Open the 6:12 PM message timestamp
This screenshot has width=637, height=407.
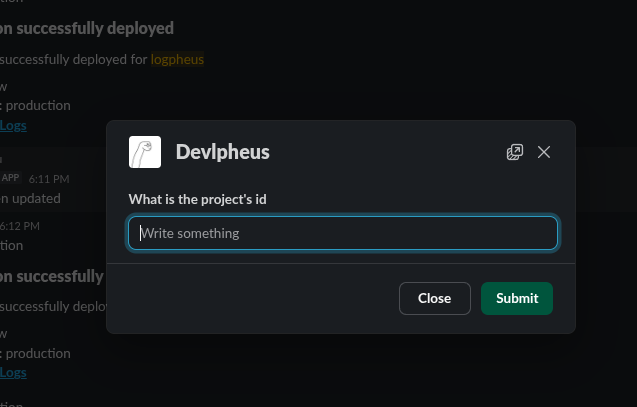point(17,225)
